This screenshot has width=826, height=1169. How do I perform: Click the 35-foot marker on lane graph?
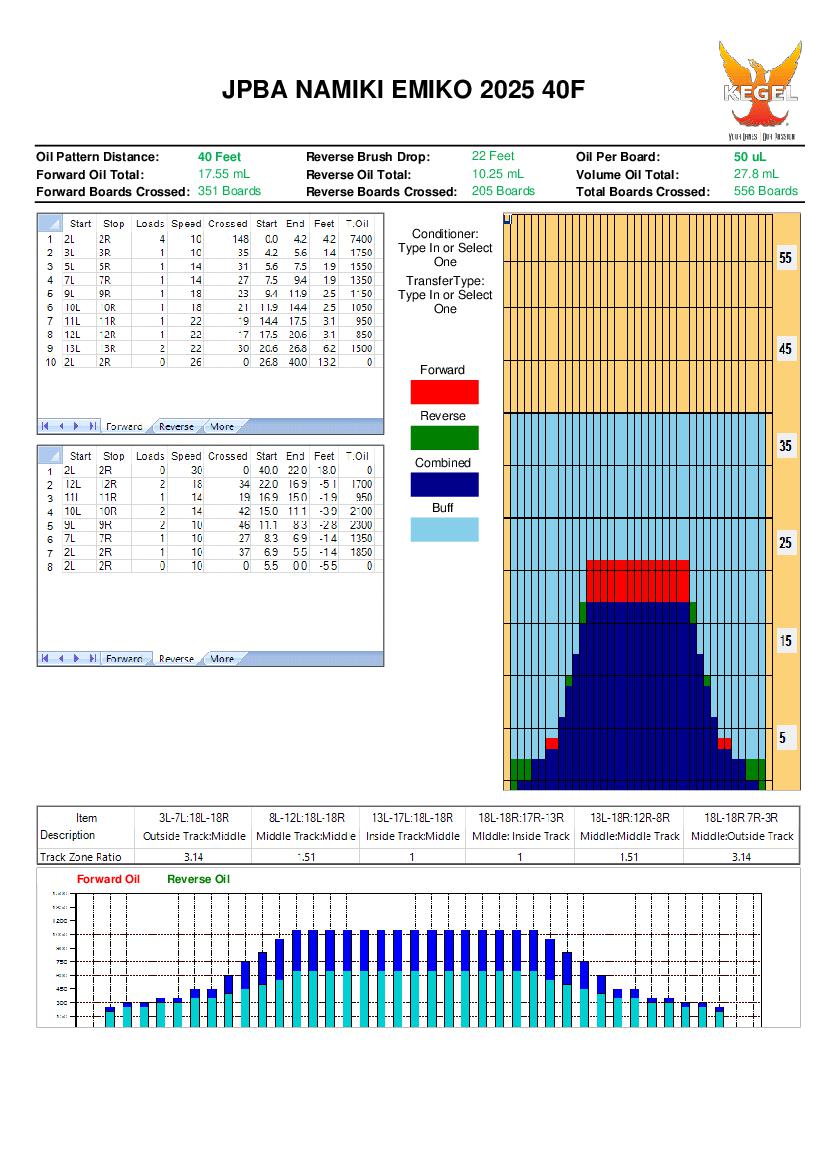(785, 446)
